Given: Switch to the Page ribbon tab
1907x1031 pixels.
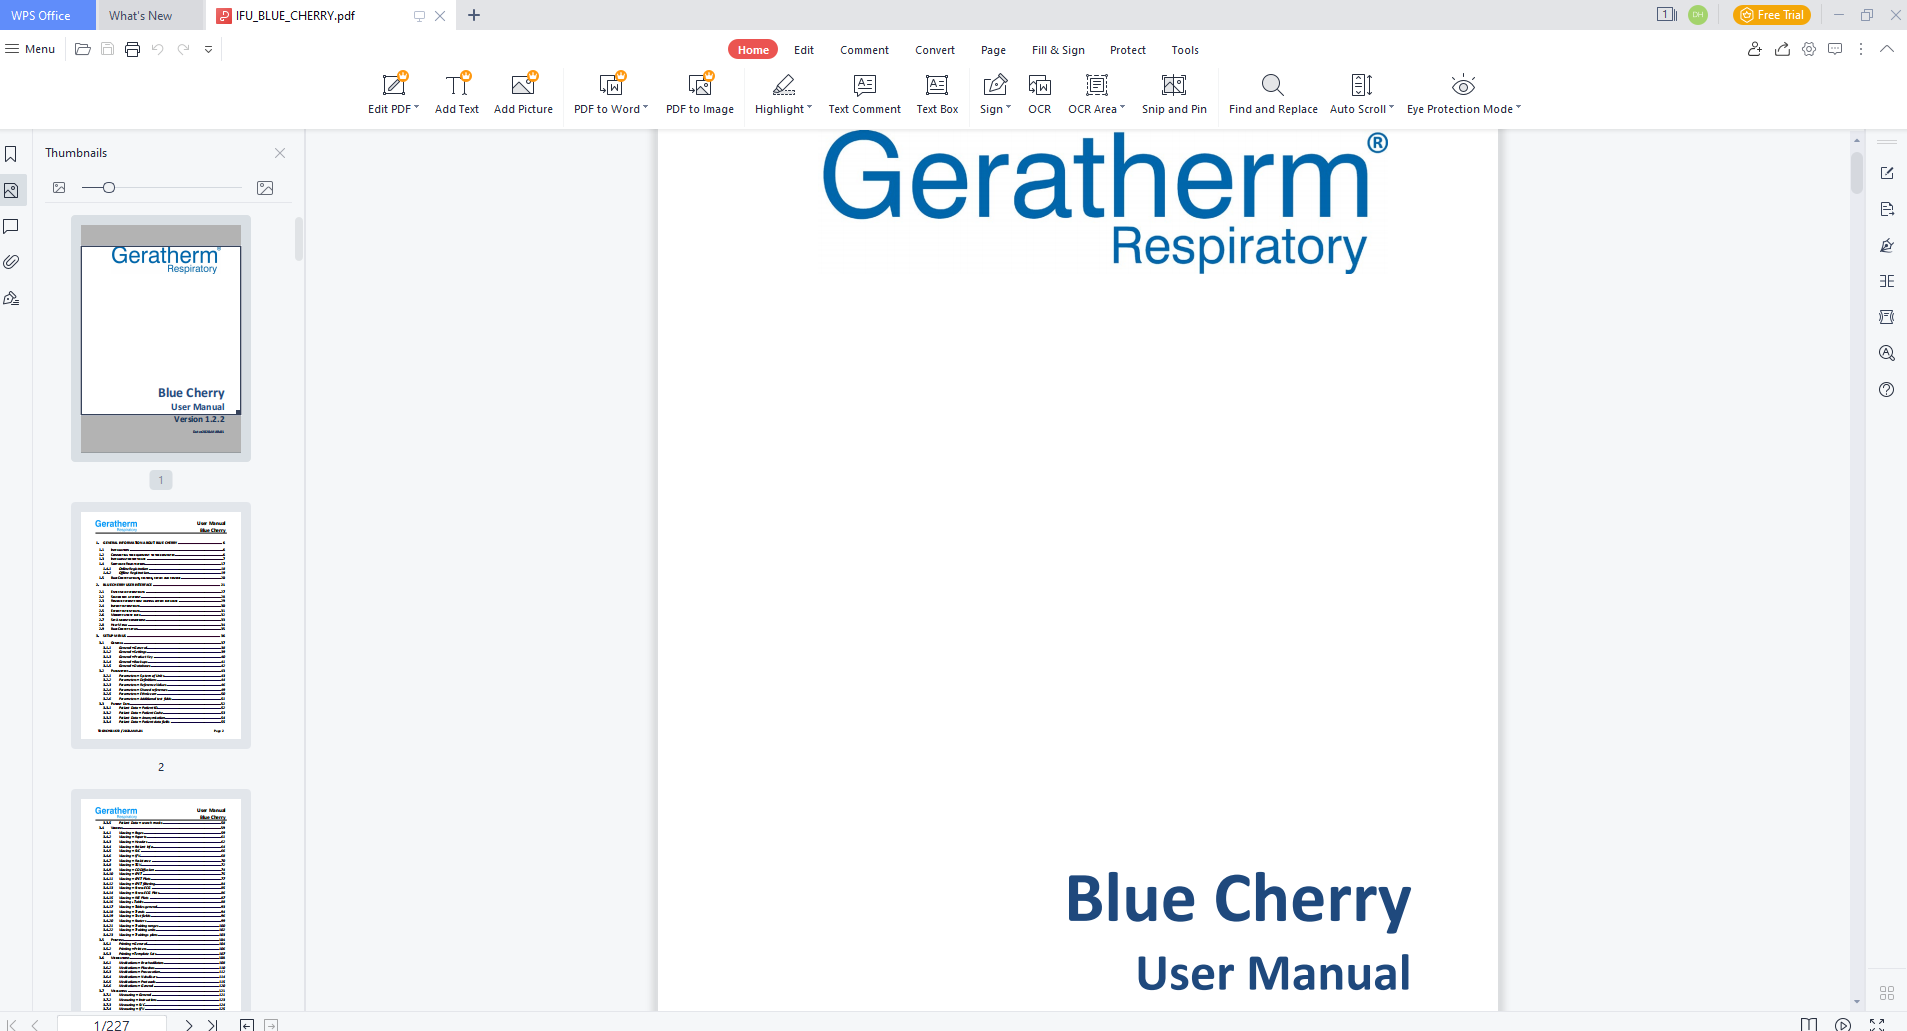Looking at the screenshot, I should 993,50.
